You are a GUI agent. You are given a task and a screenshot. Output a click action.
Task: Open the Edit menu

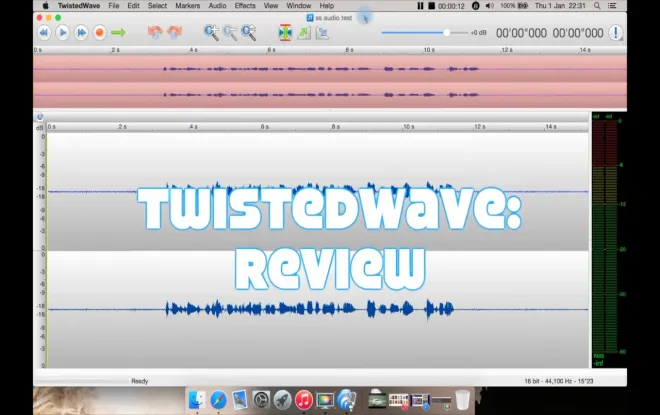[x=133, y=5]
